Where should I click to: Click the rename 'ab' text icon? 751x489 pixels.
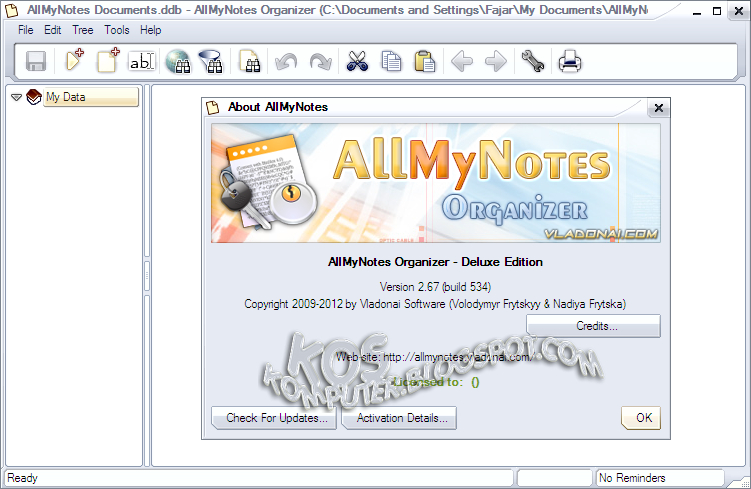142,62
